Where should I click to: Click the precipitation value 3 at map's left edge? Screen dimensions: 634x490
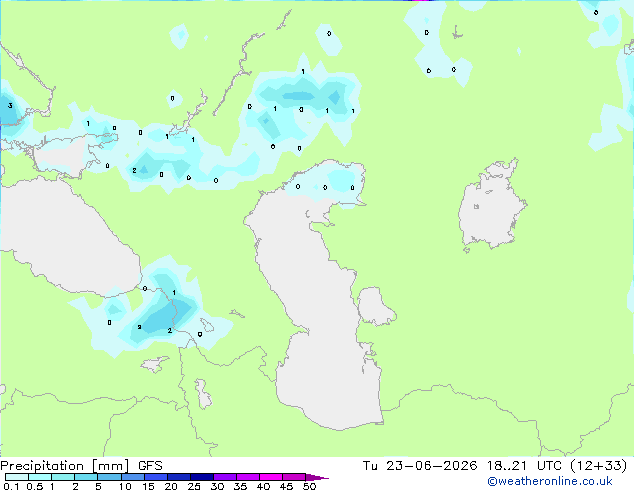10,106
